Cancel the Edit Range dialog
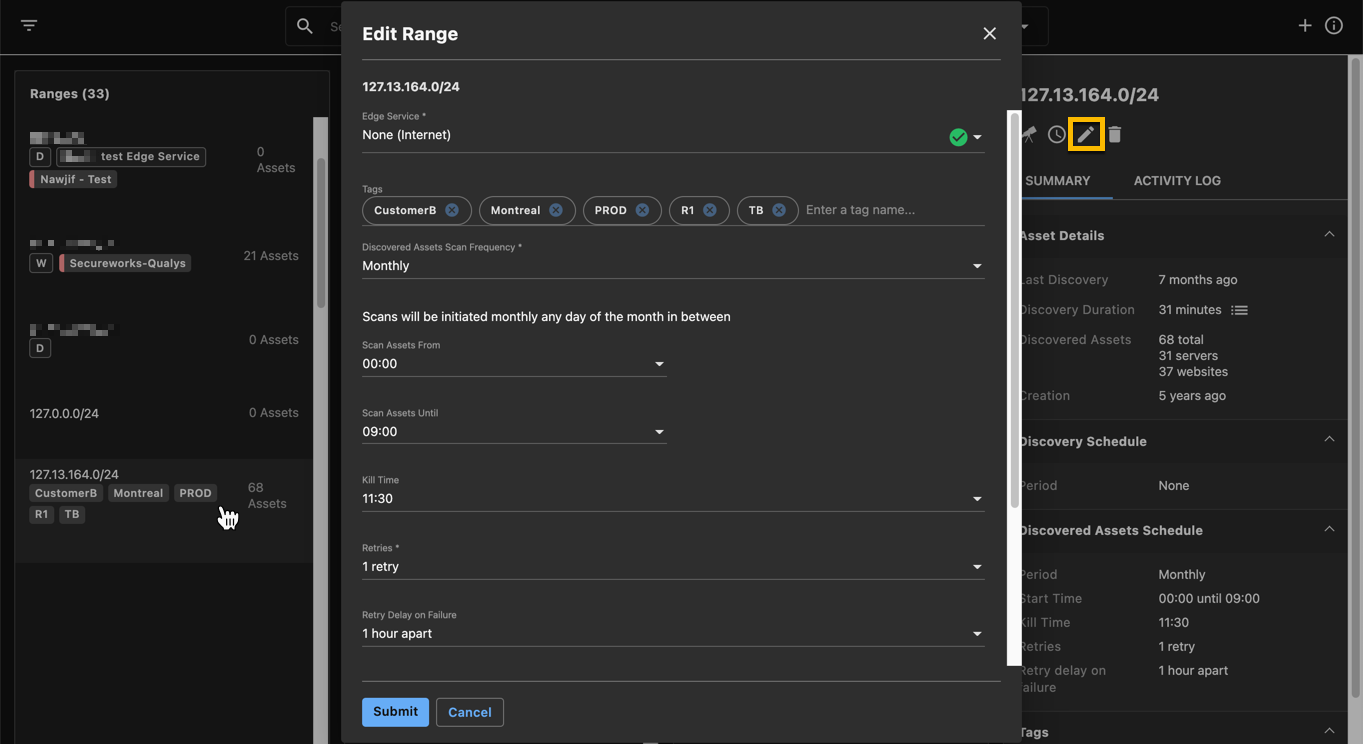Viewport: 1363px width, 744px height. (x=470, y=712)
